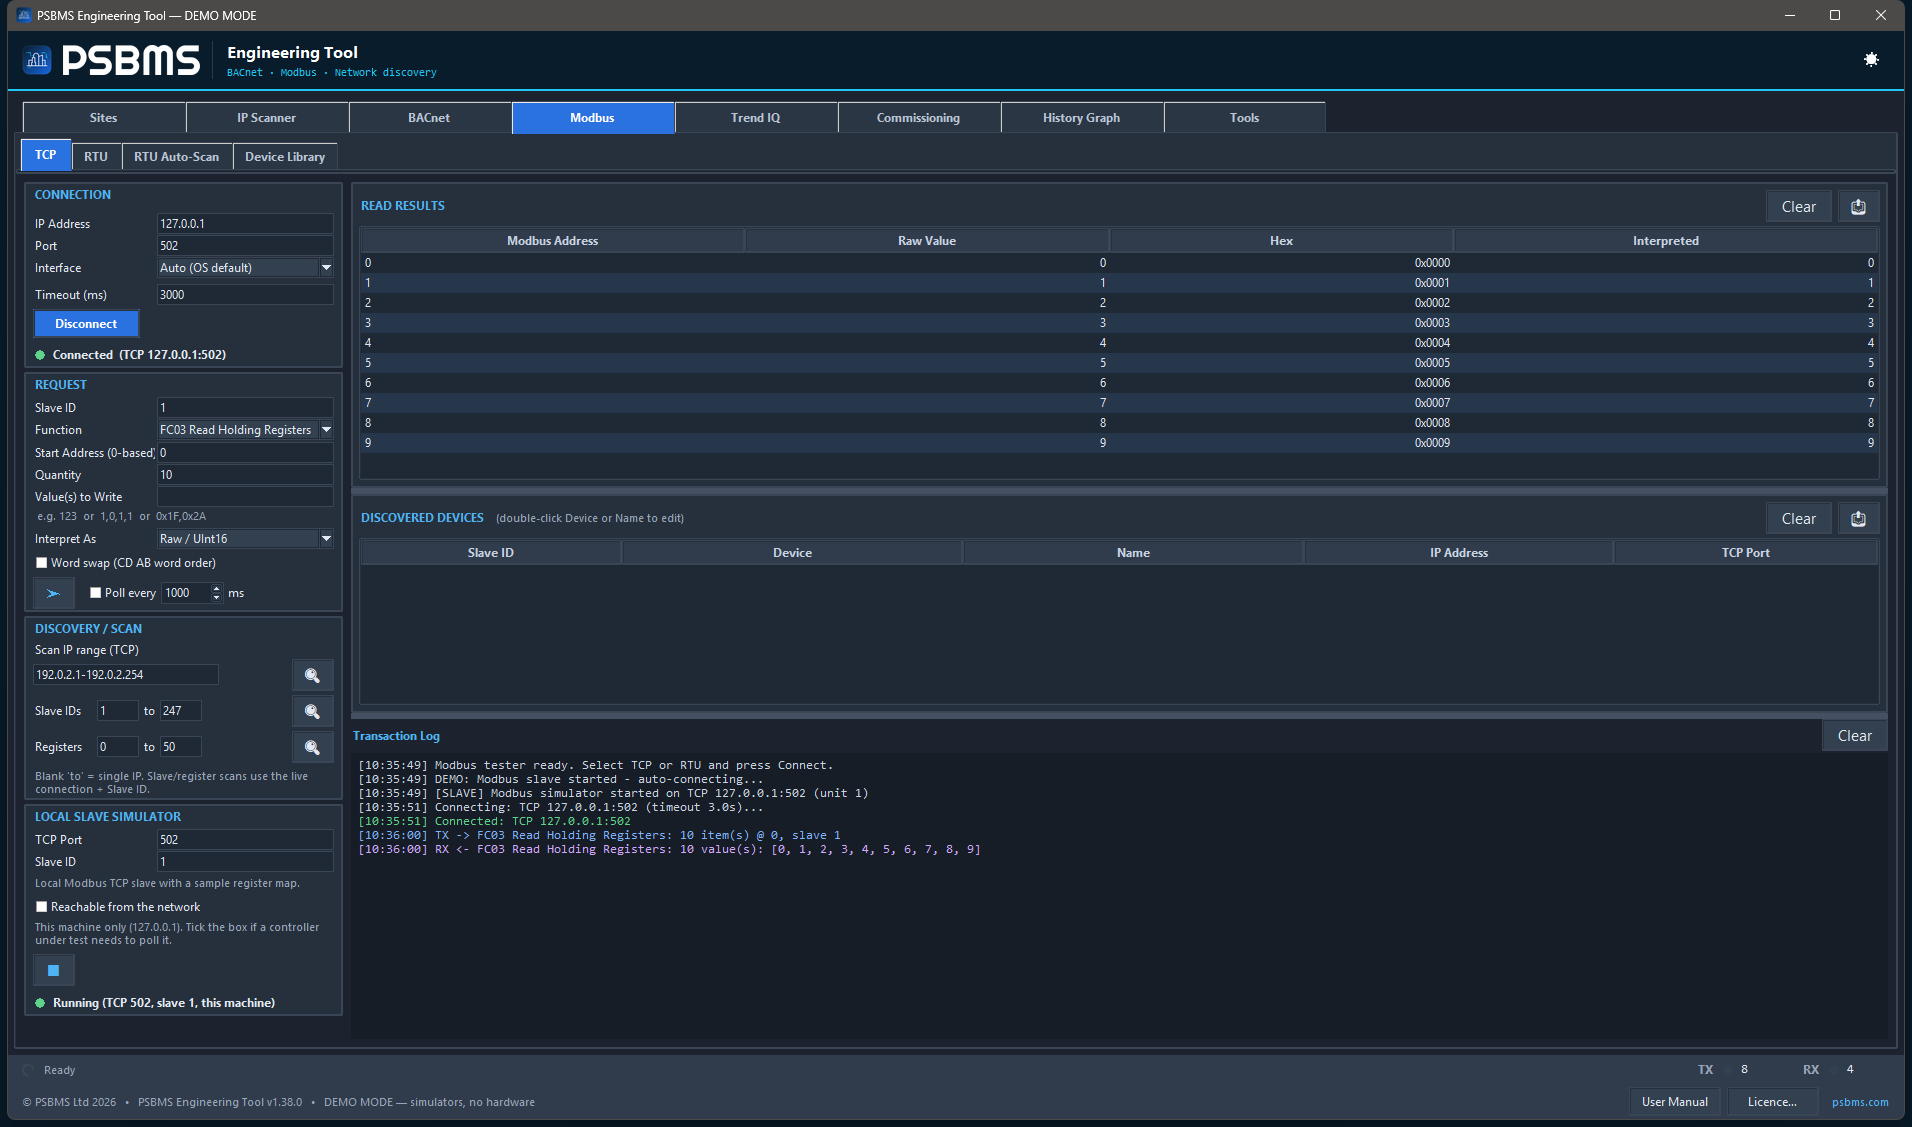Open the IP Scanner tab
The width and height of the screenshot is (1912, 1127).
coord(267,118)
